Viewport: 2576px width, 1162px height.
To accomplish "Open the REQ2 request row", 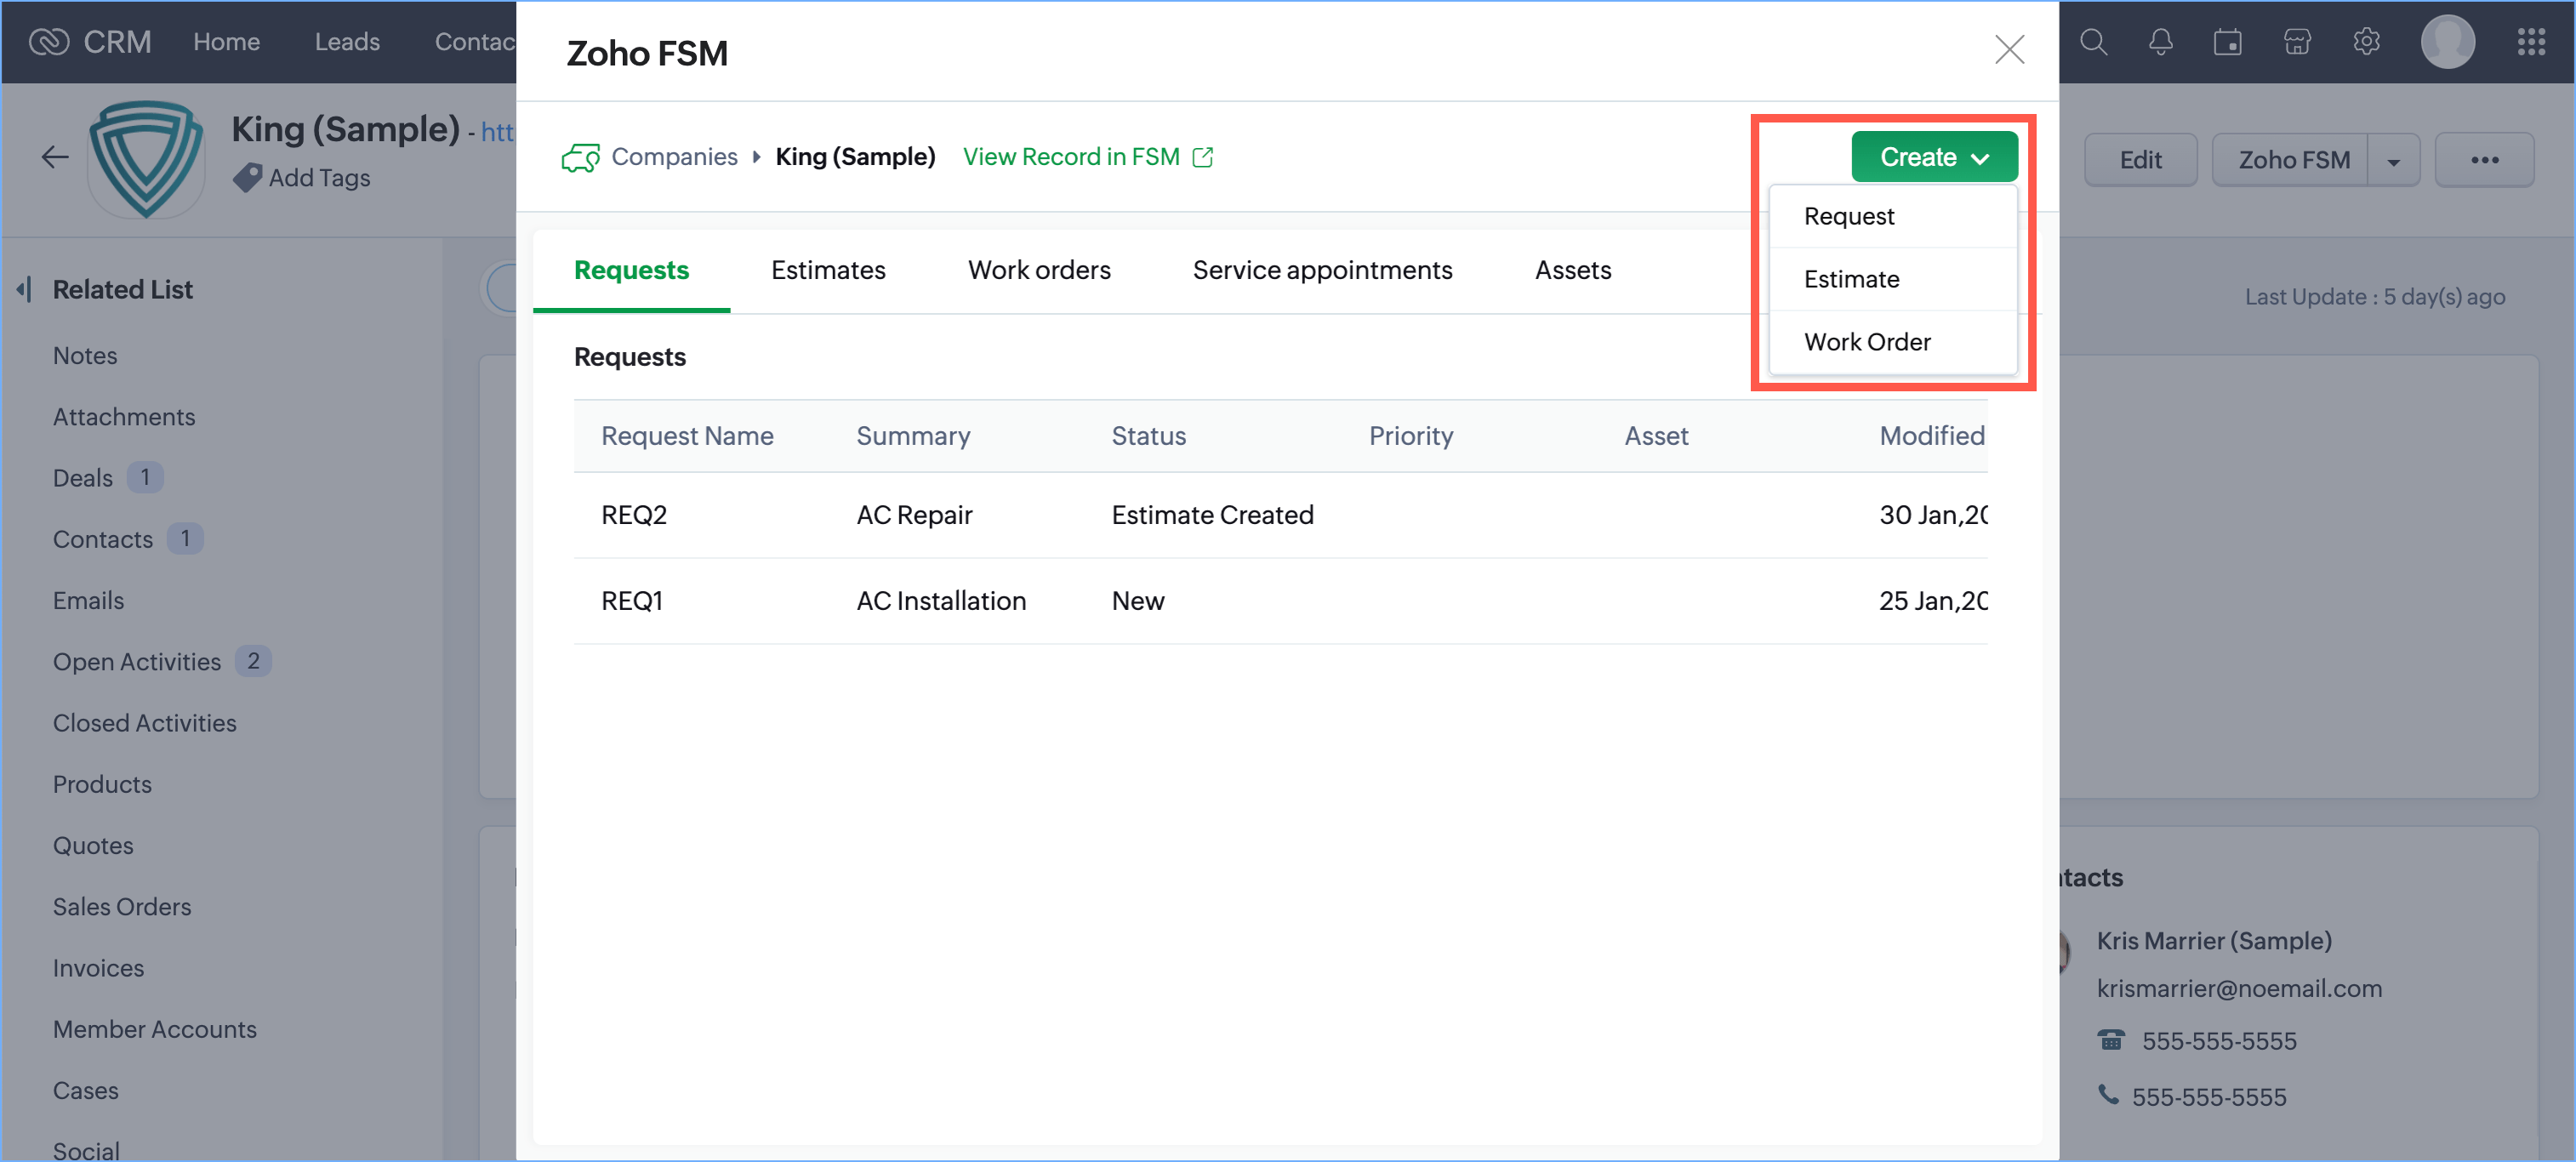I will [634, 515].
